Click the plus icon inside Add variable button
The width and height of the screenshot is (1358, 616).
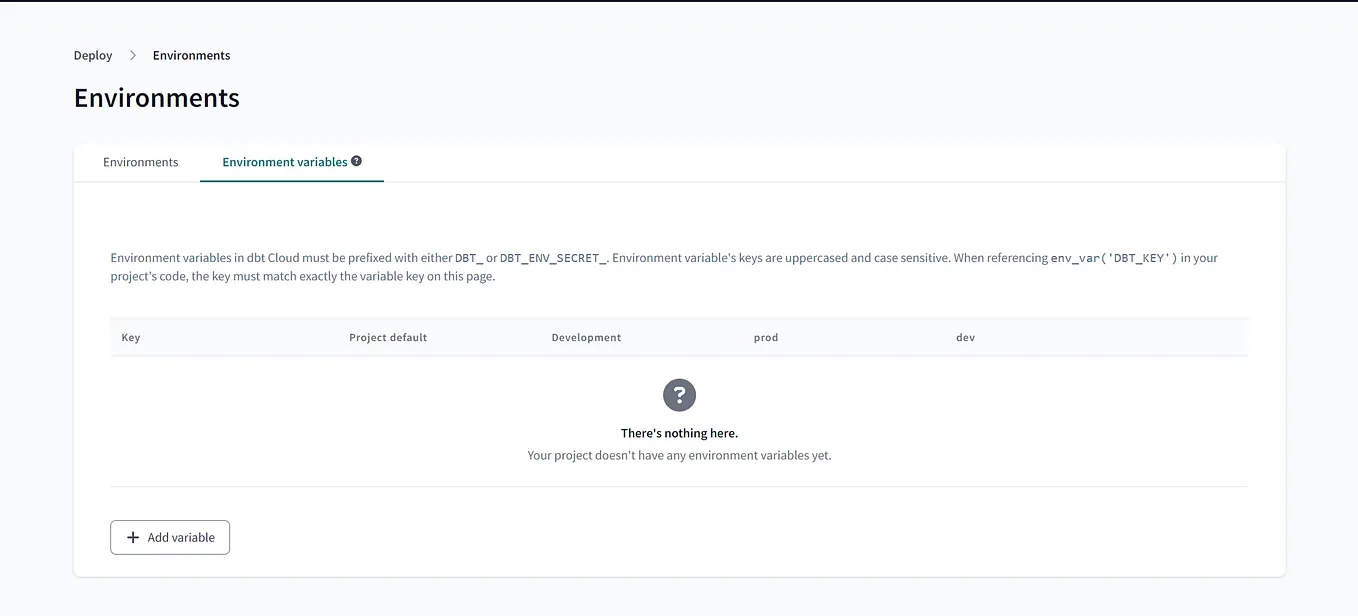(133, 537)
